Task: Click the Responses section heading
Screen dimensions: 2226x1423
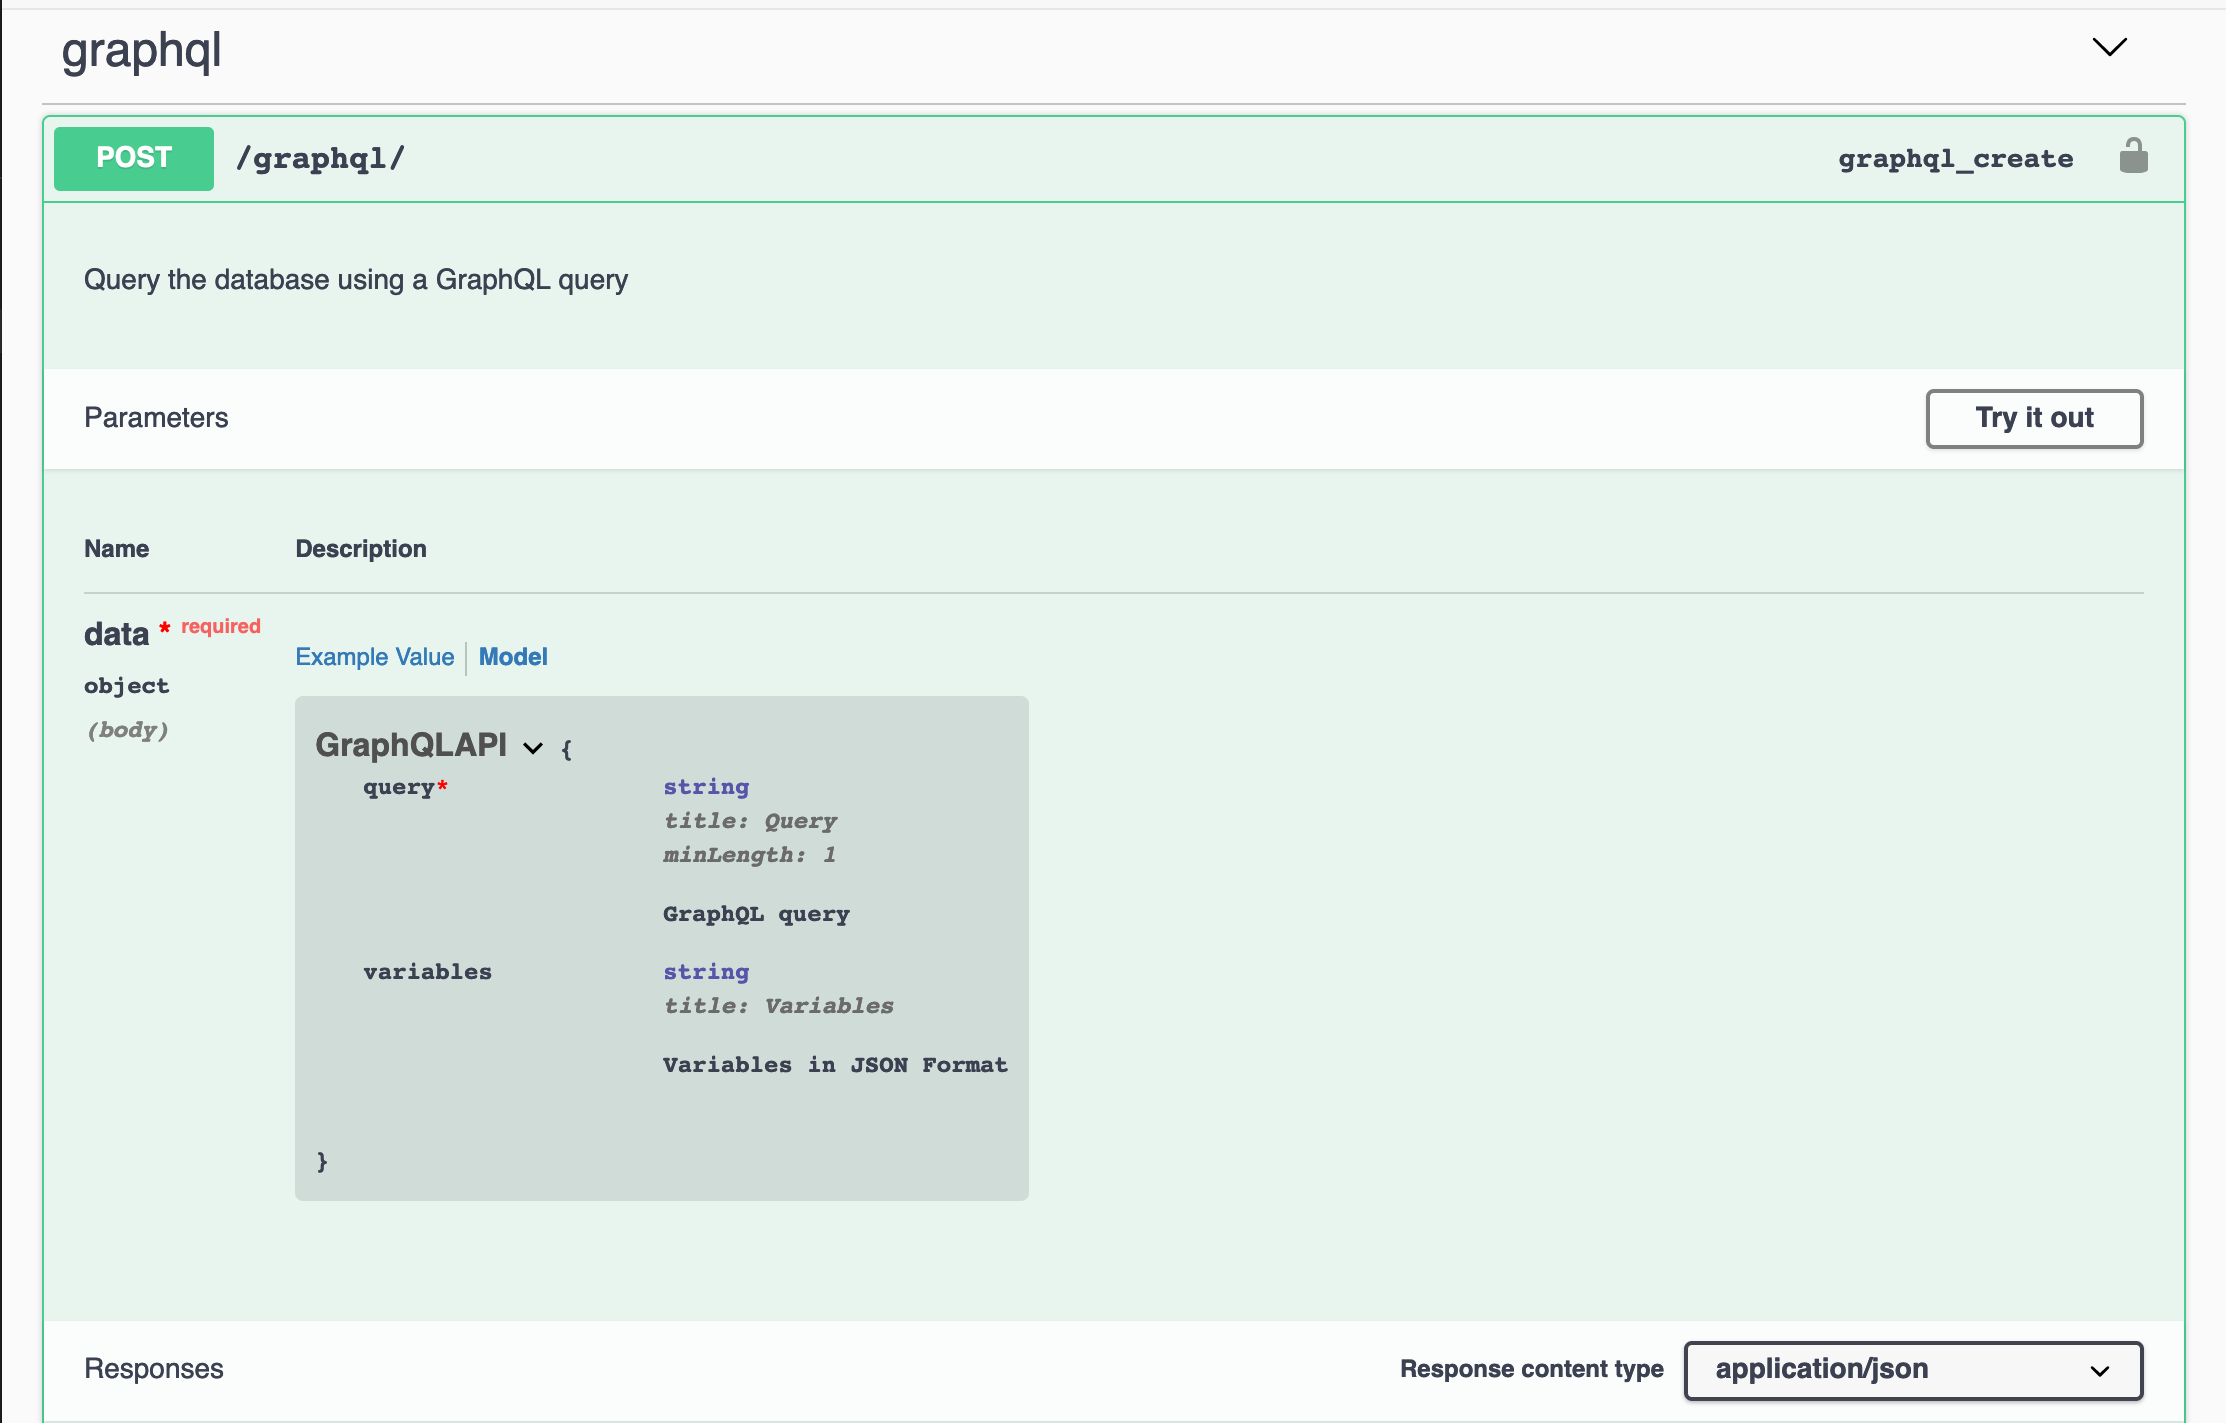Action: click(x=154, y=1368)
